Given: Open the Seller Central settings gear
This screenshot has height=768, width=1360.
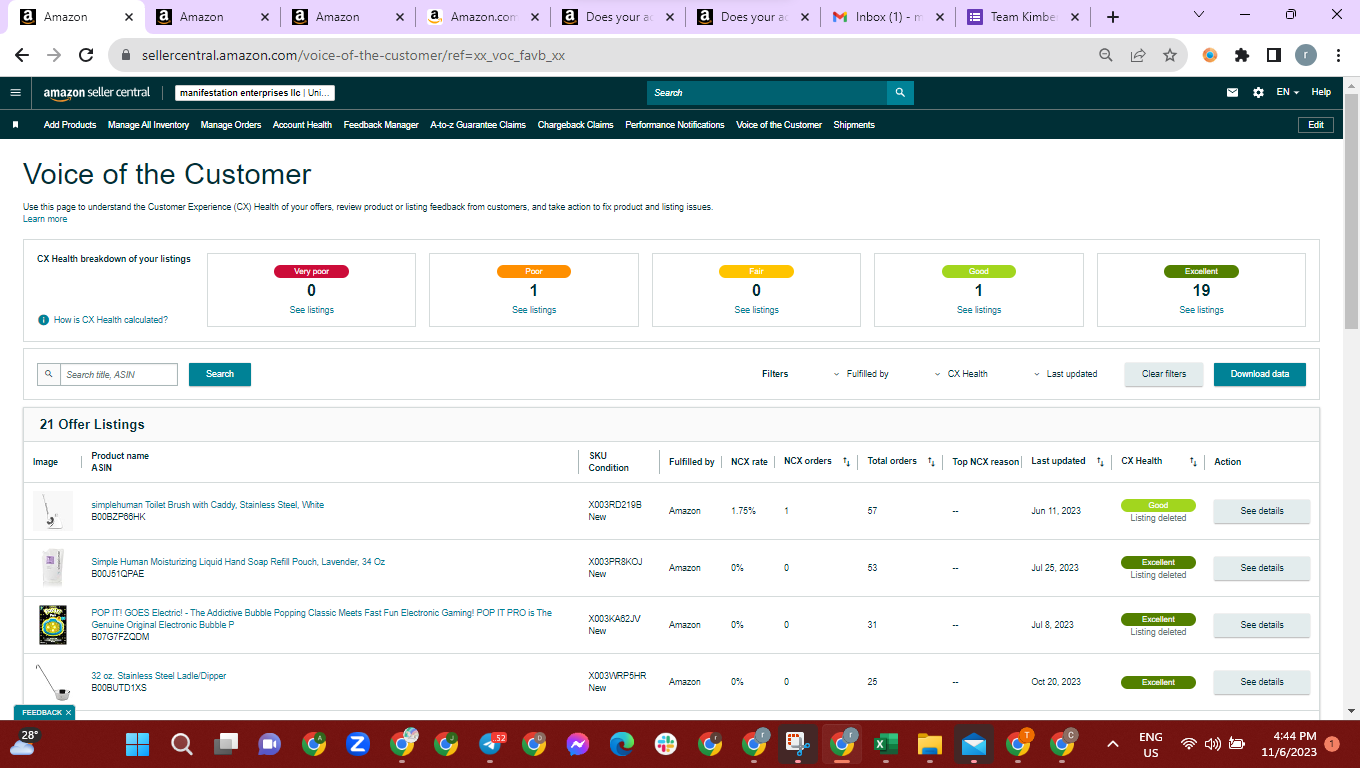Looking at the screenshot, I should click(1258, 92).
